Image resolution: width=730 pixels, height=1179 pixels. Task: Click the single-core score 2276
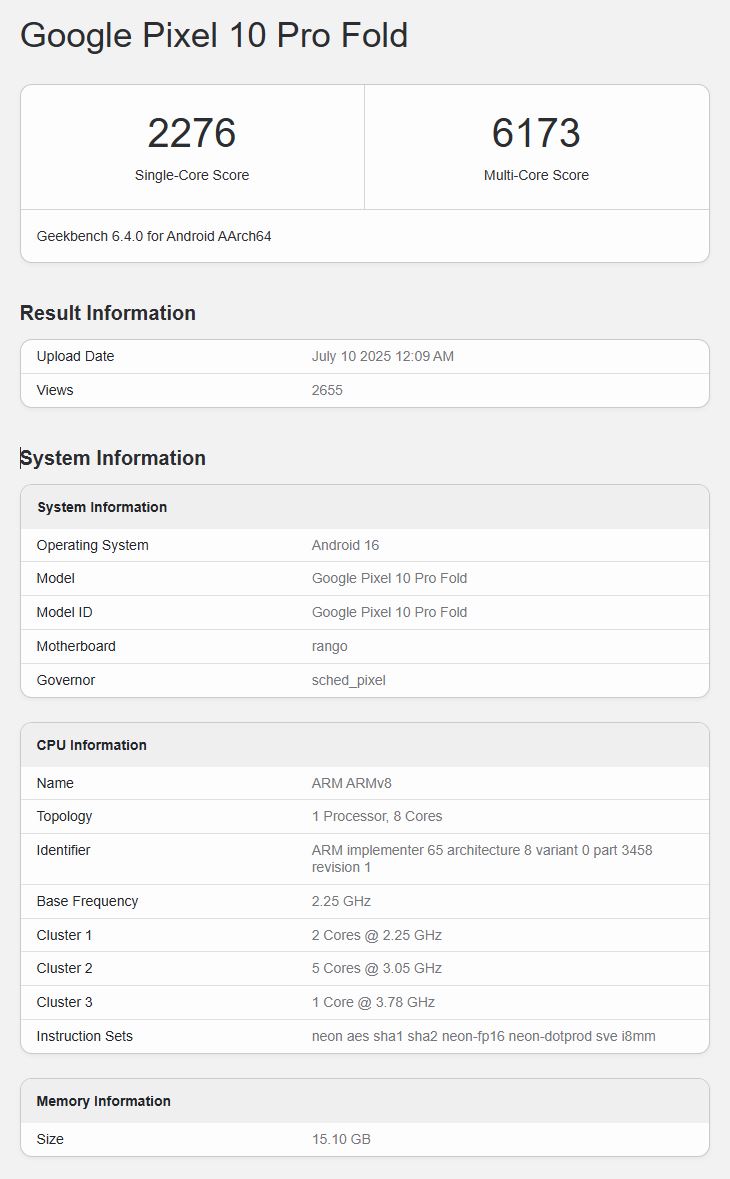click(192, 134)
